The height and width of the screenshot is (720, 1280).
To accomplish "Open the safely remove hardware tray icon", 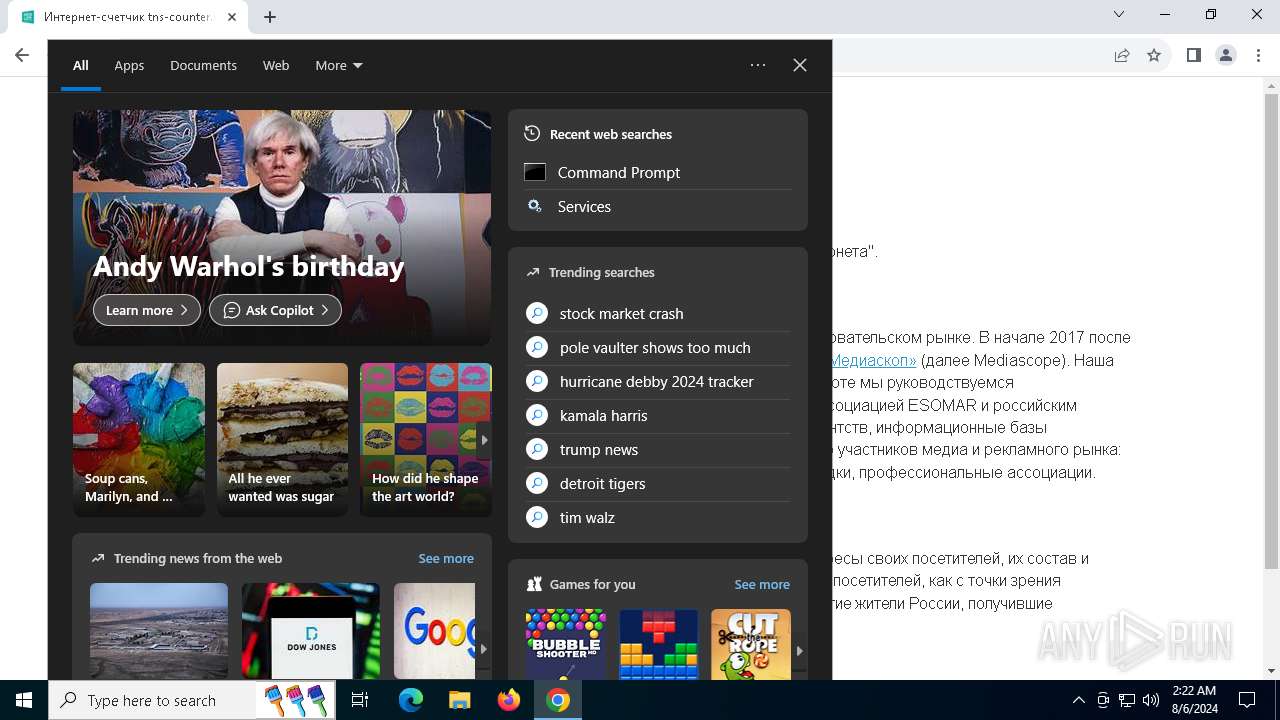I will click(x=1103, y=700).
